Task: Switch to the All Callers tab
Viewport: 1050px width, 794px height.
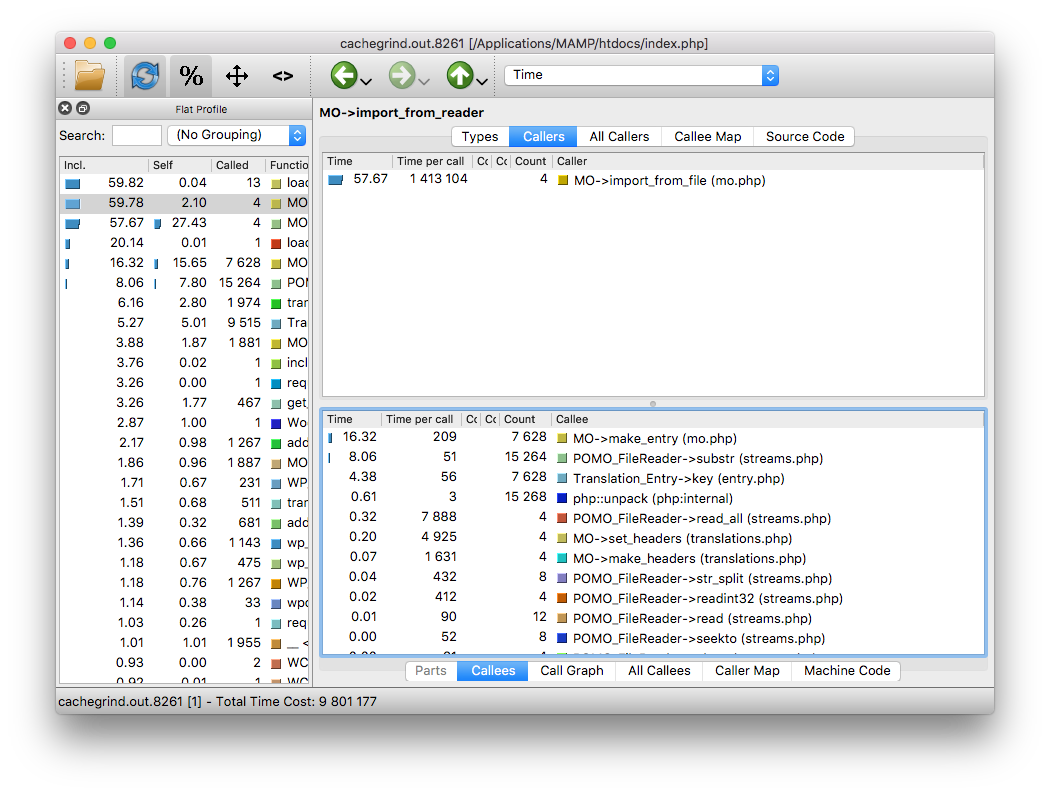Action: [619, 137]
